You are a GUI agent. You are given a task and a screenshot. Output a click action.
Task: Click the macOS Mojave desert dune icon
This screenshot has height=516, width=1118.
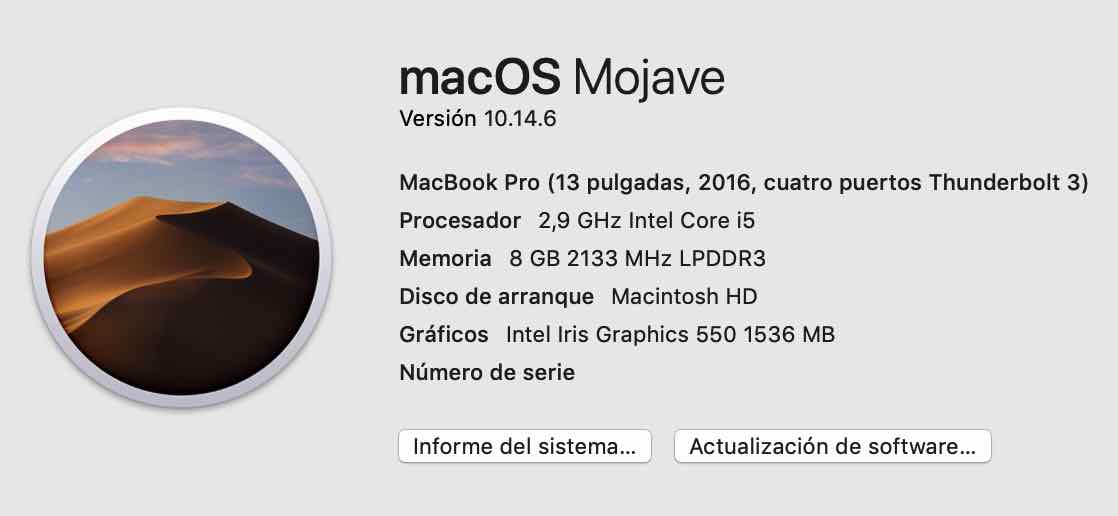pos(181,258)
